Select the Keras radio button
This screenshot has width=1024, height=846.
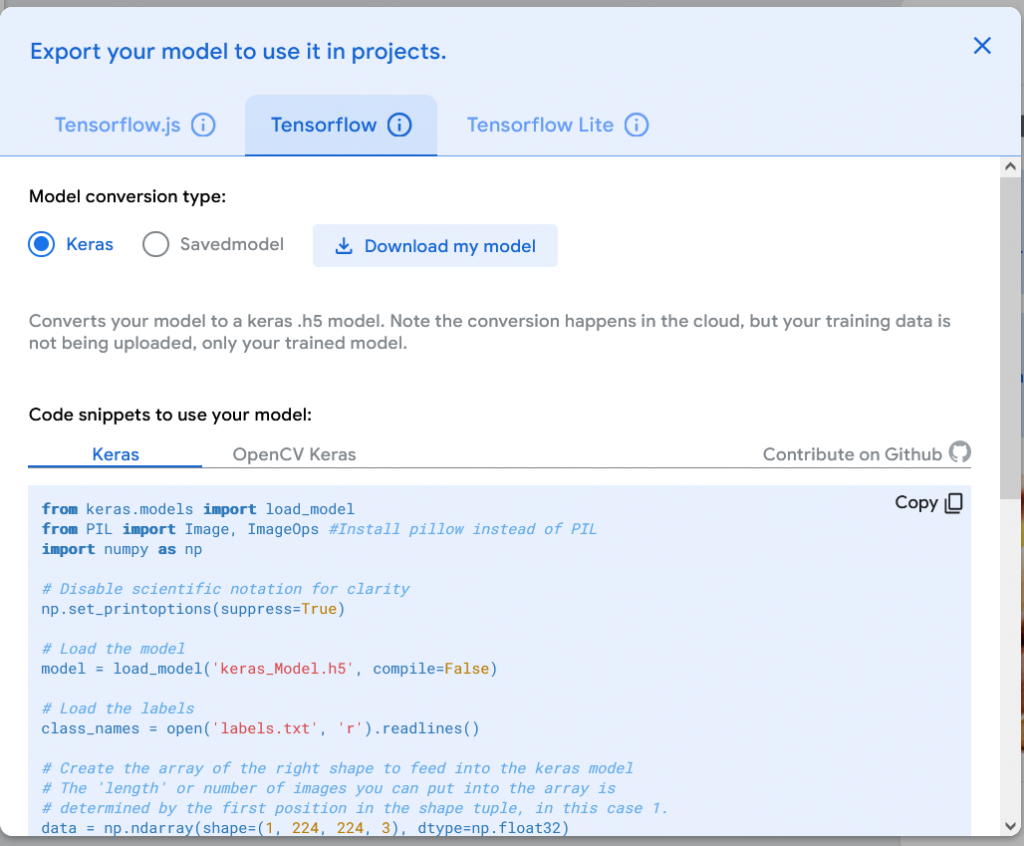click(x=42, y=245)
